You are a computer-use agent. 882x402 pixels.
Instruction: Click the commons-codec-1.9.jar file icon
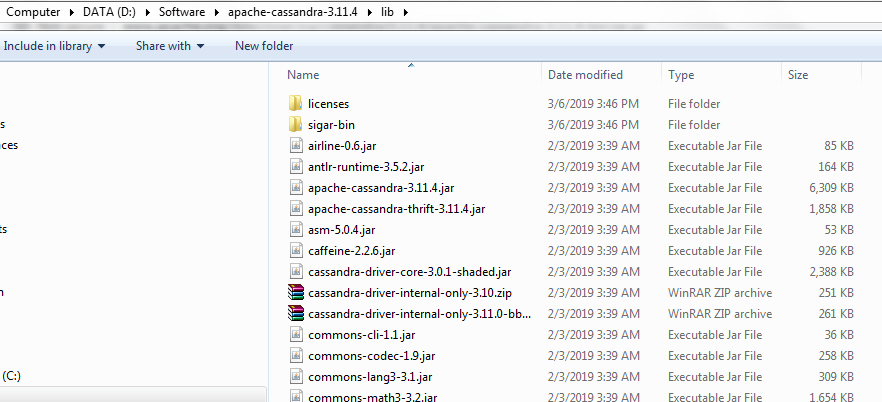point(296,355)
